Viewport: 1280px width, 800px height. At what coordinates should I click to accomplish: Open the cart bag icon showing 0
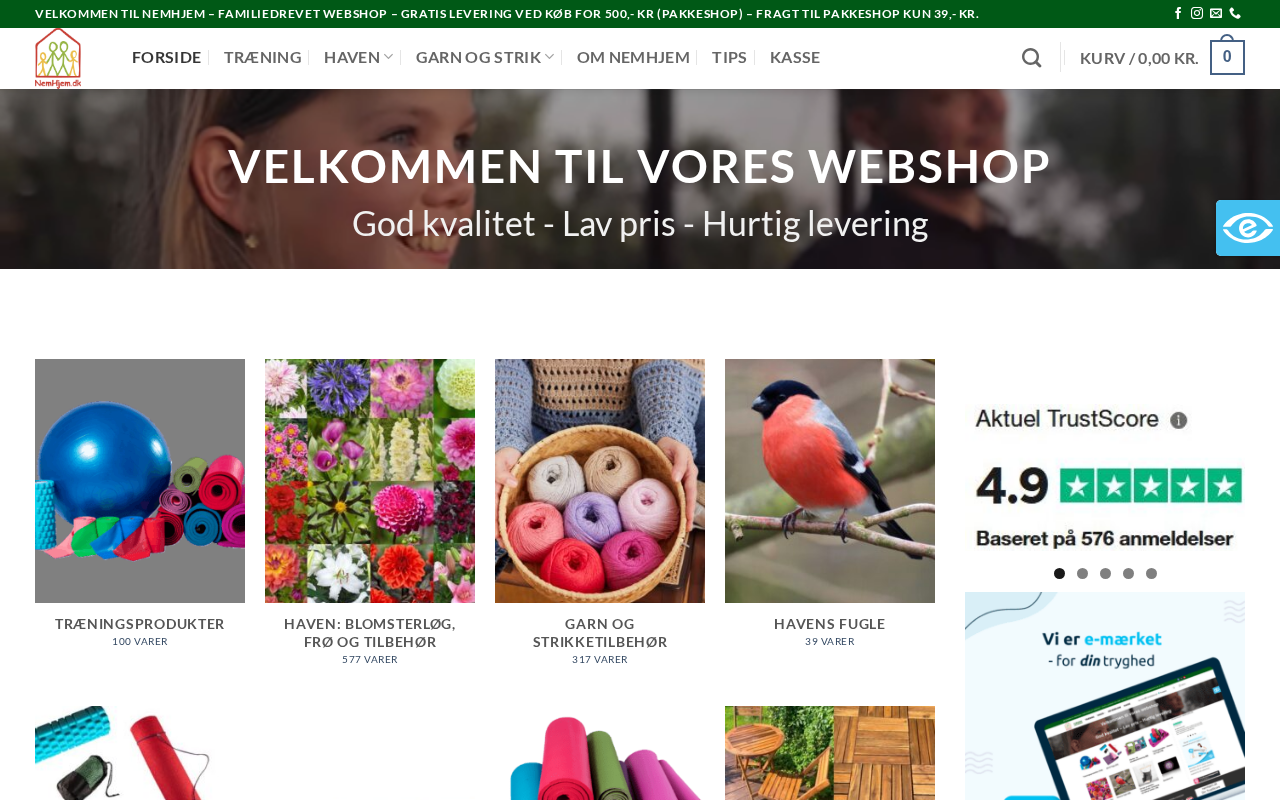click(x=1227, y=57)
